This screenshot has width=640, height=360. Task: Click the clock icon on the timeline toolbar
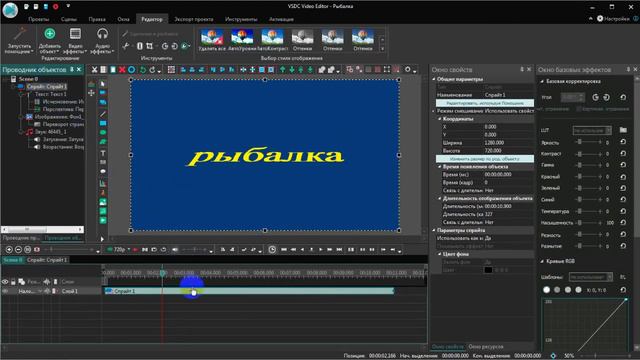(x=272, y=249)
